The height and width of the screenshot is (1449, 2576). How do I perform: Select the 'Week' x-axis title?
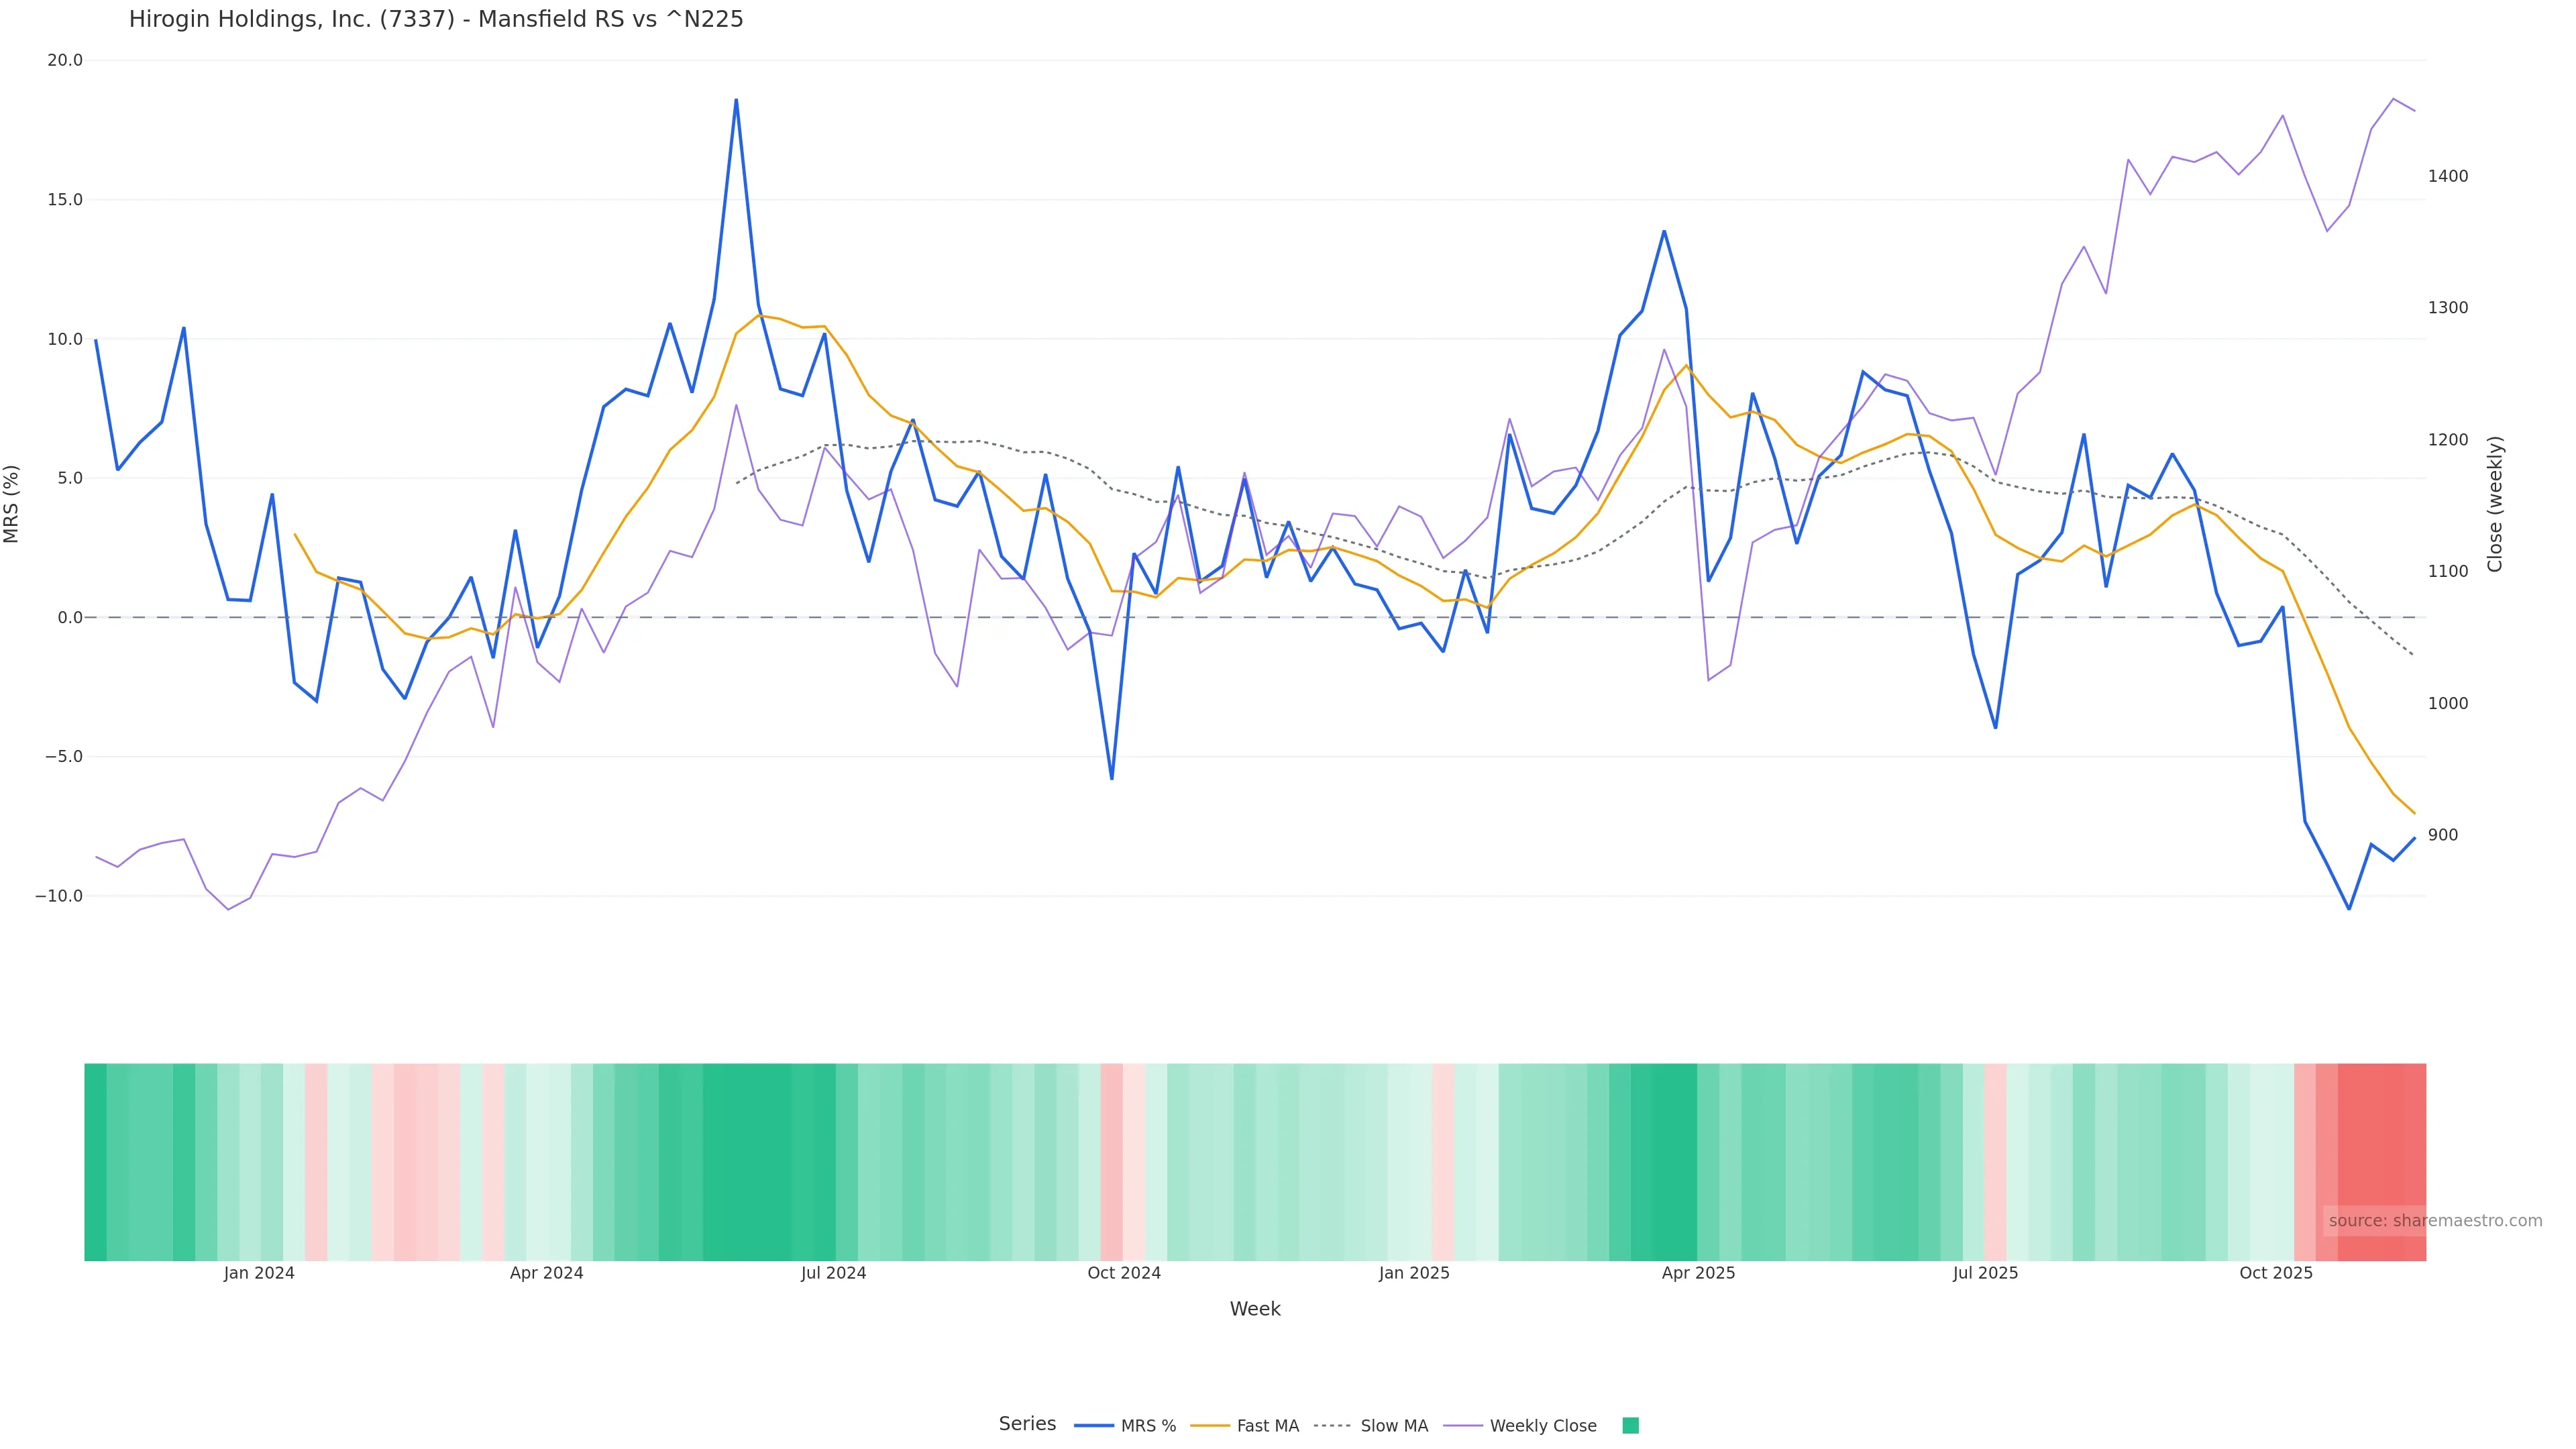(1254, 1309)
